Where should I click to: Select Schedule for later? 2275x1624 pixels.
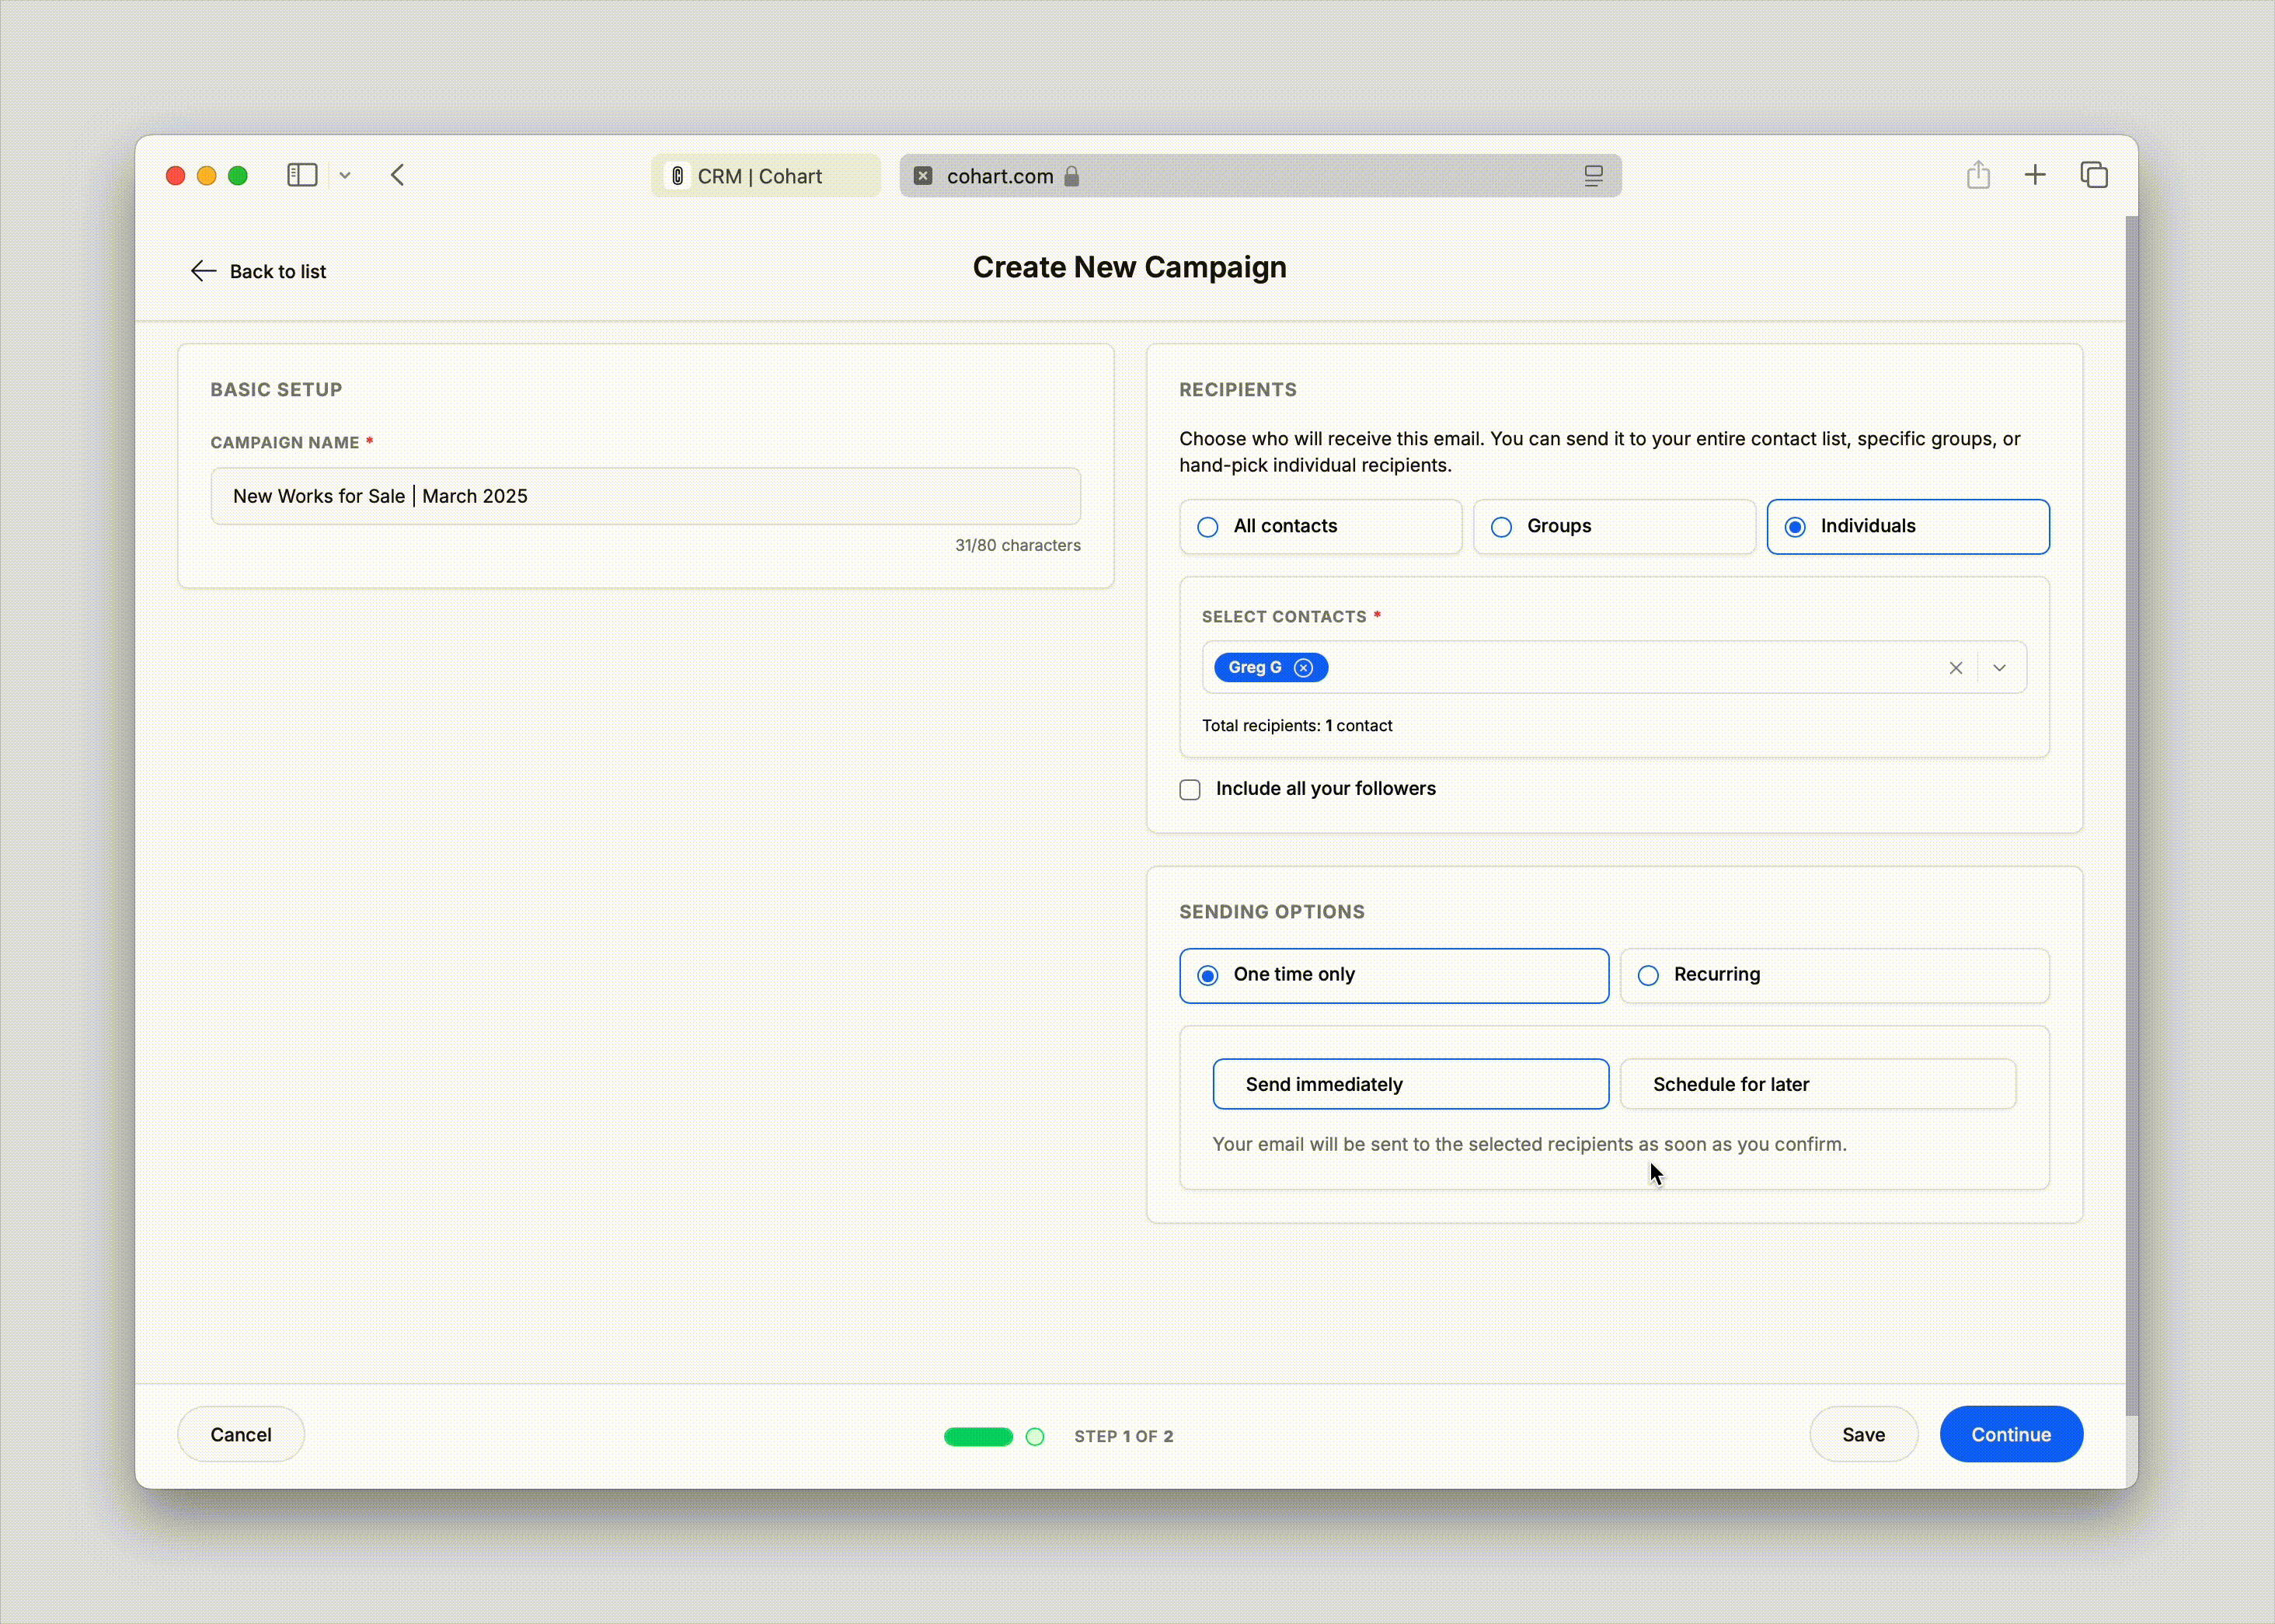[1817, 1084]
